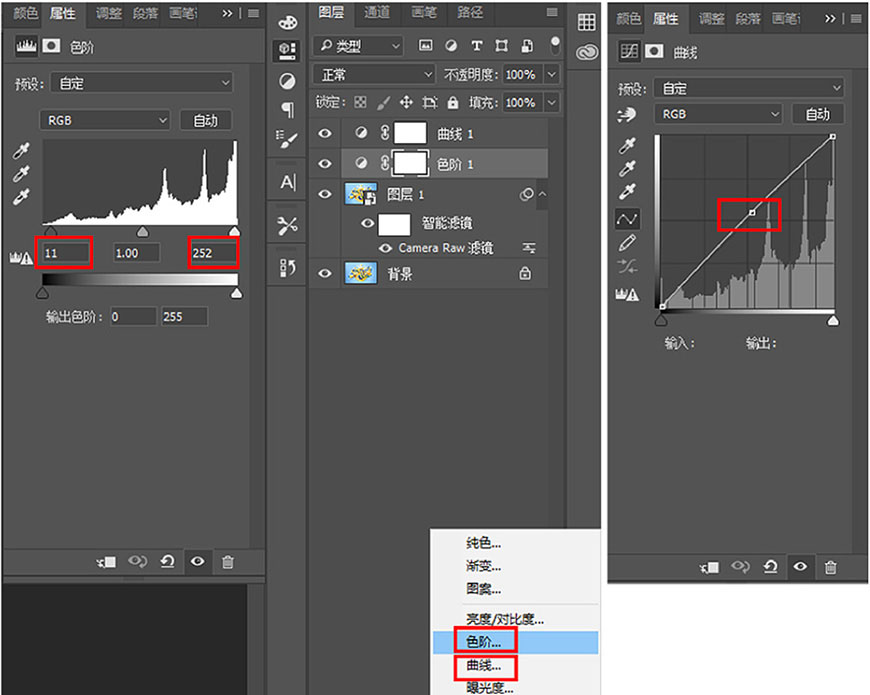Viewport: 870px width, 695px height.
Task: Click the Levels mask icon beside histogram icon
Action: point(52,45)
